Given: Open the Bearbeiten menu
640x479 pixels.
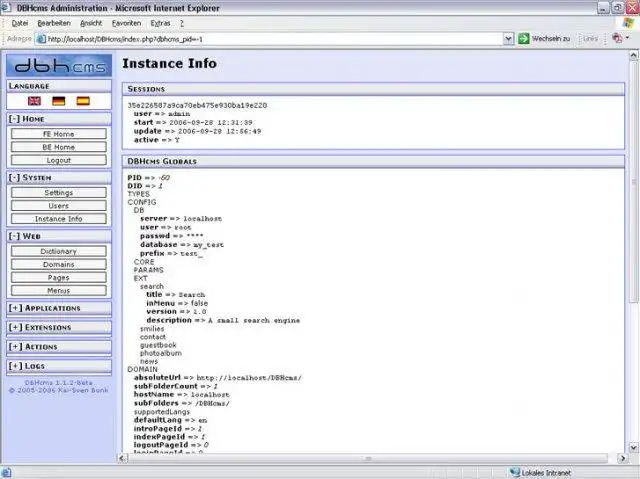Looking at the screenshot, I should point(54,23).
